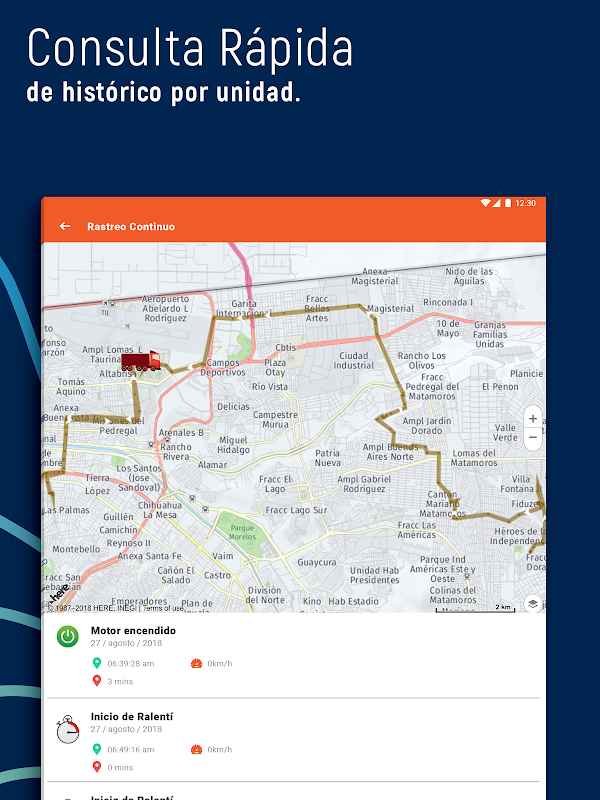
Task: Zoom in the map with the plus button
Action: [533, 418]
